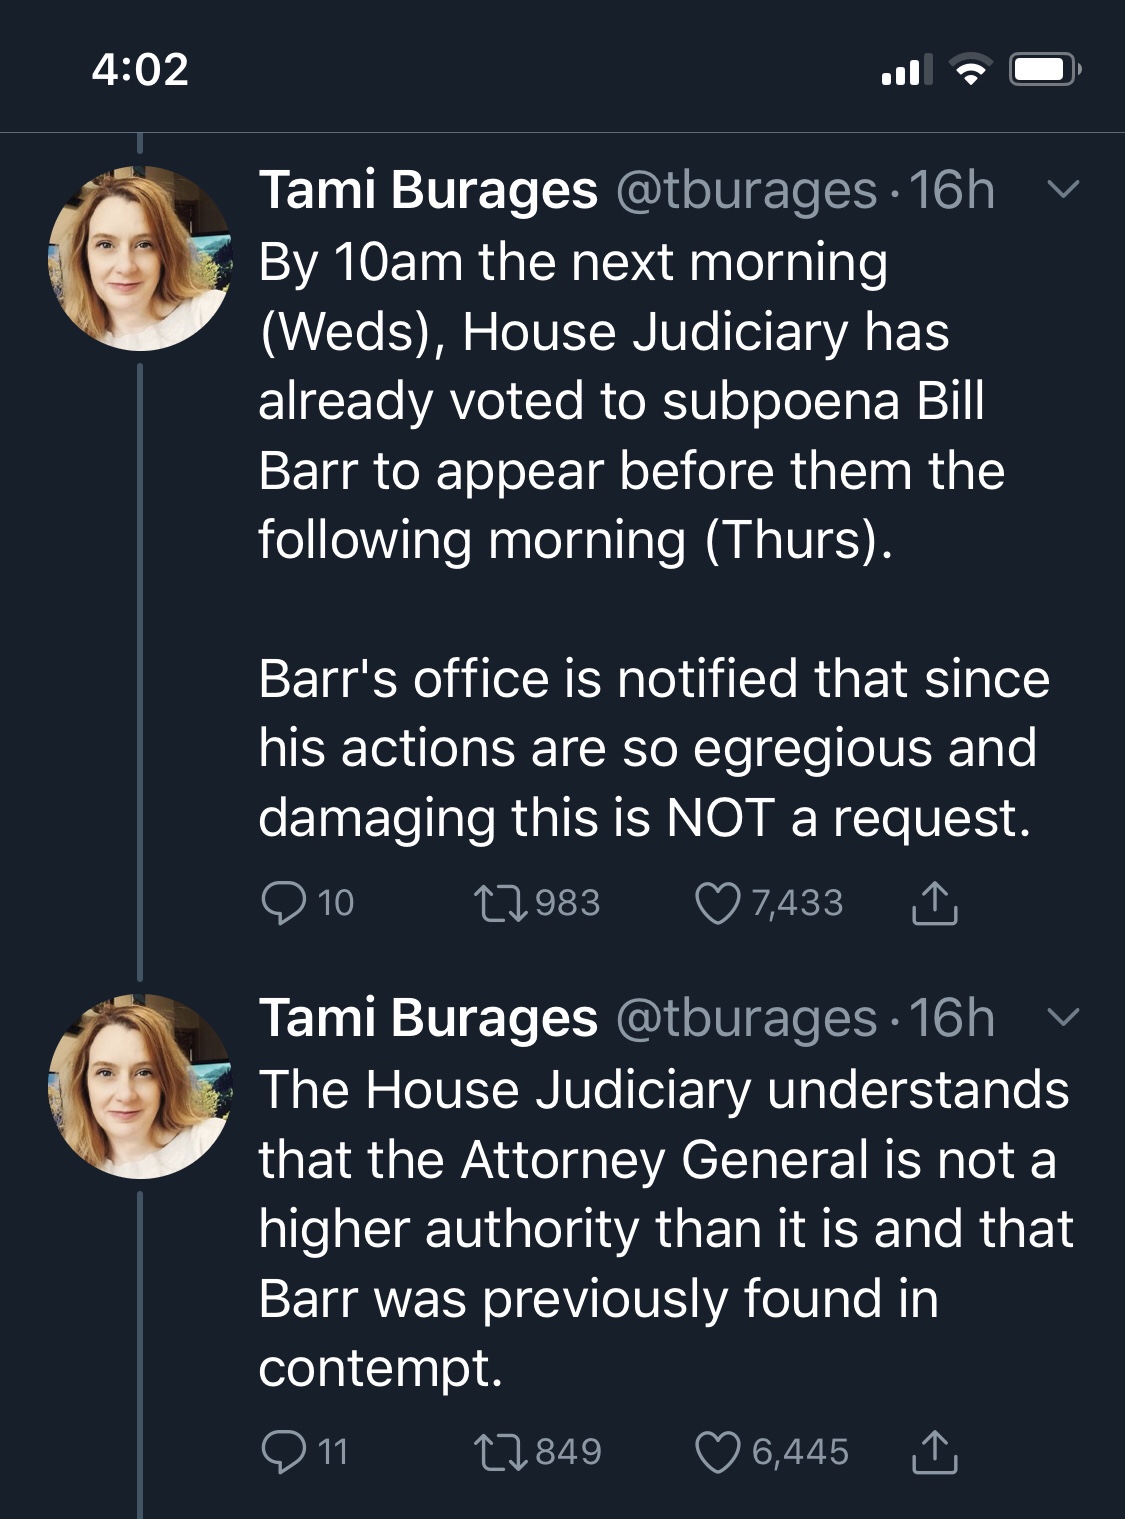The height and width of the screenshot is (1519, 1125).
Task: Share the 'By 10am' tweet
Action: click(x=934, y=903)
